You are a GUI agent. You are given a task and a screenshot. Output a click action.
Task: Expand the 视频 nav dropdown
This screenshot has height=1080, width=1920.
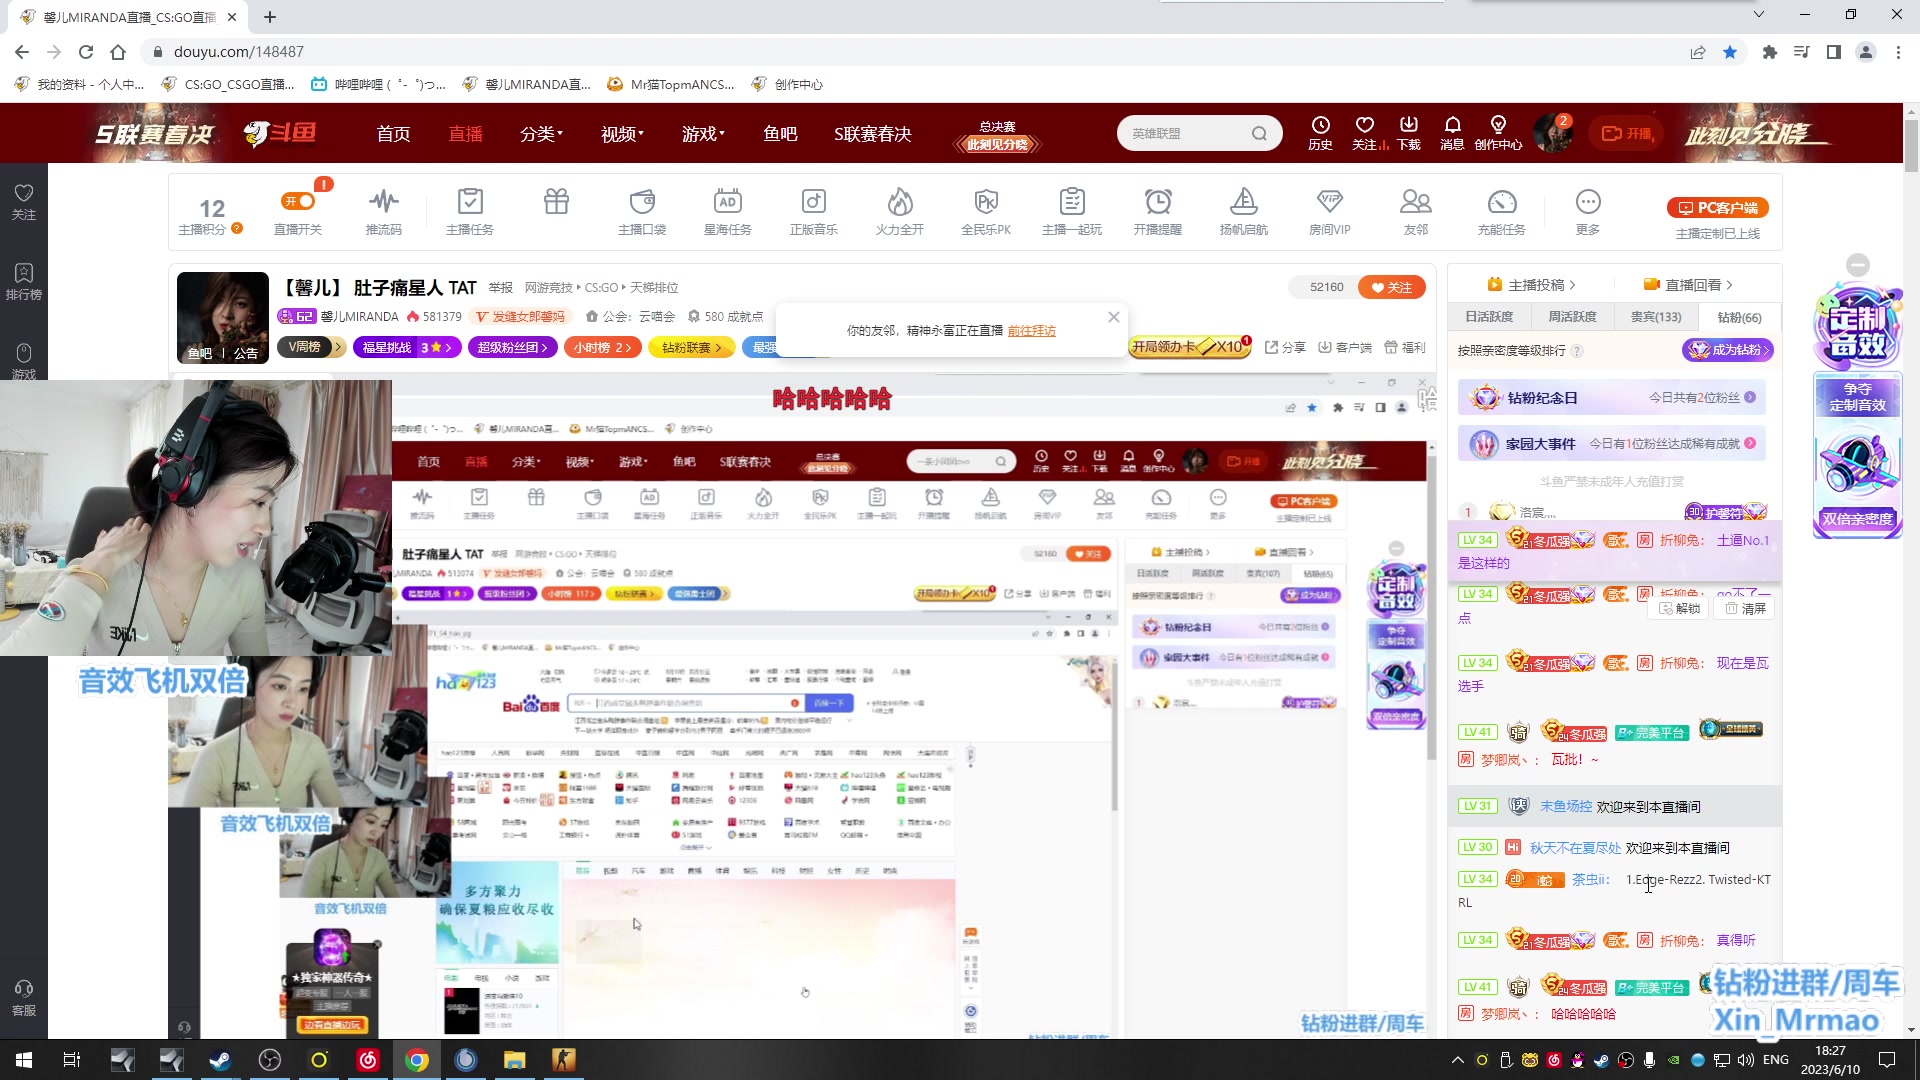click(x=622, y=133)
